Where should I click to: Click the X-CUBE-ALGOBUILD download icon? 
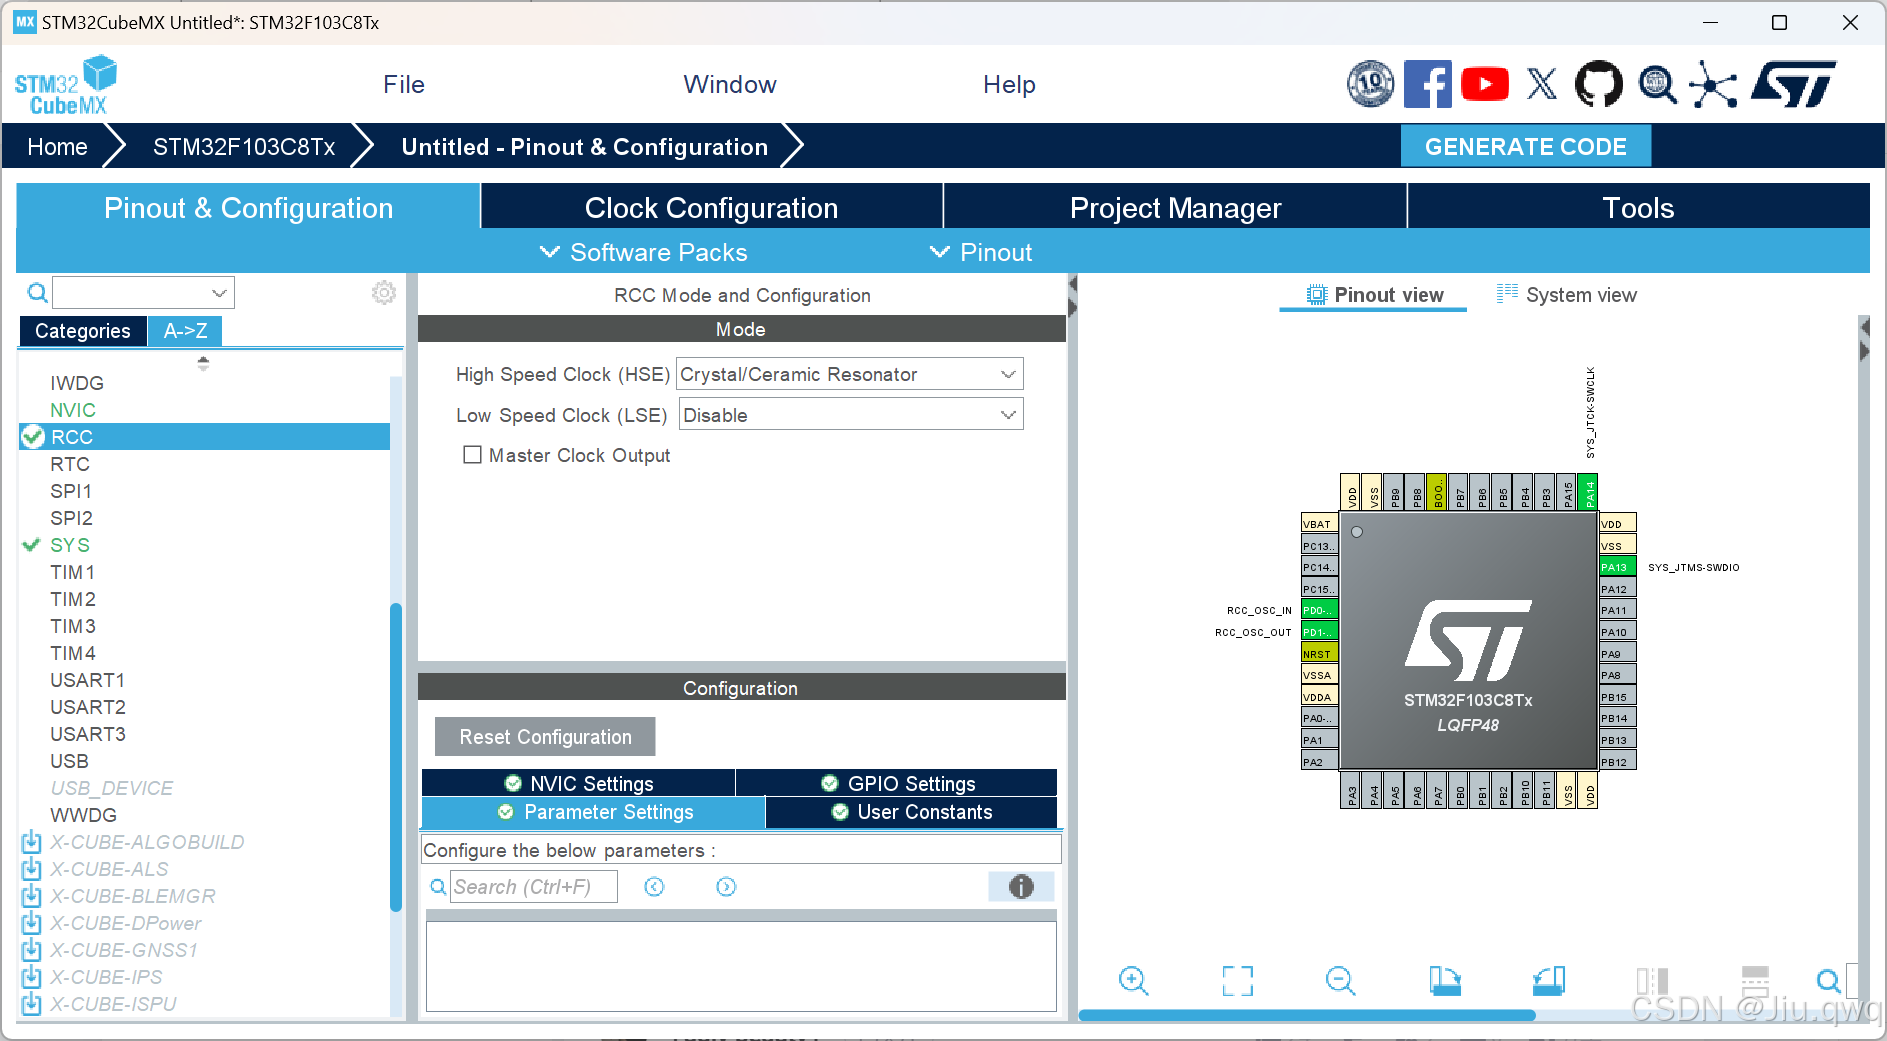31,842
